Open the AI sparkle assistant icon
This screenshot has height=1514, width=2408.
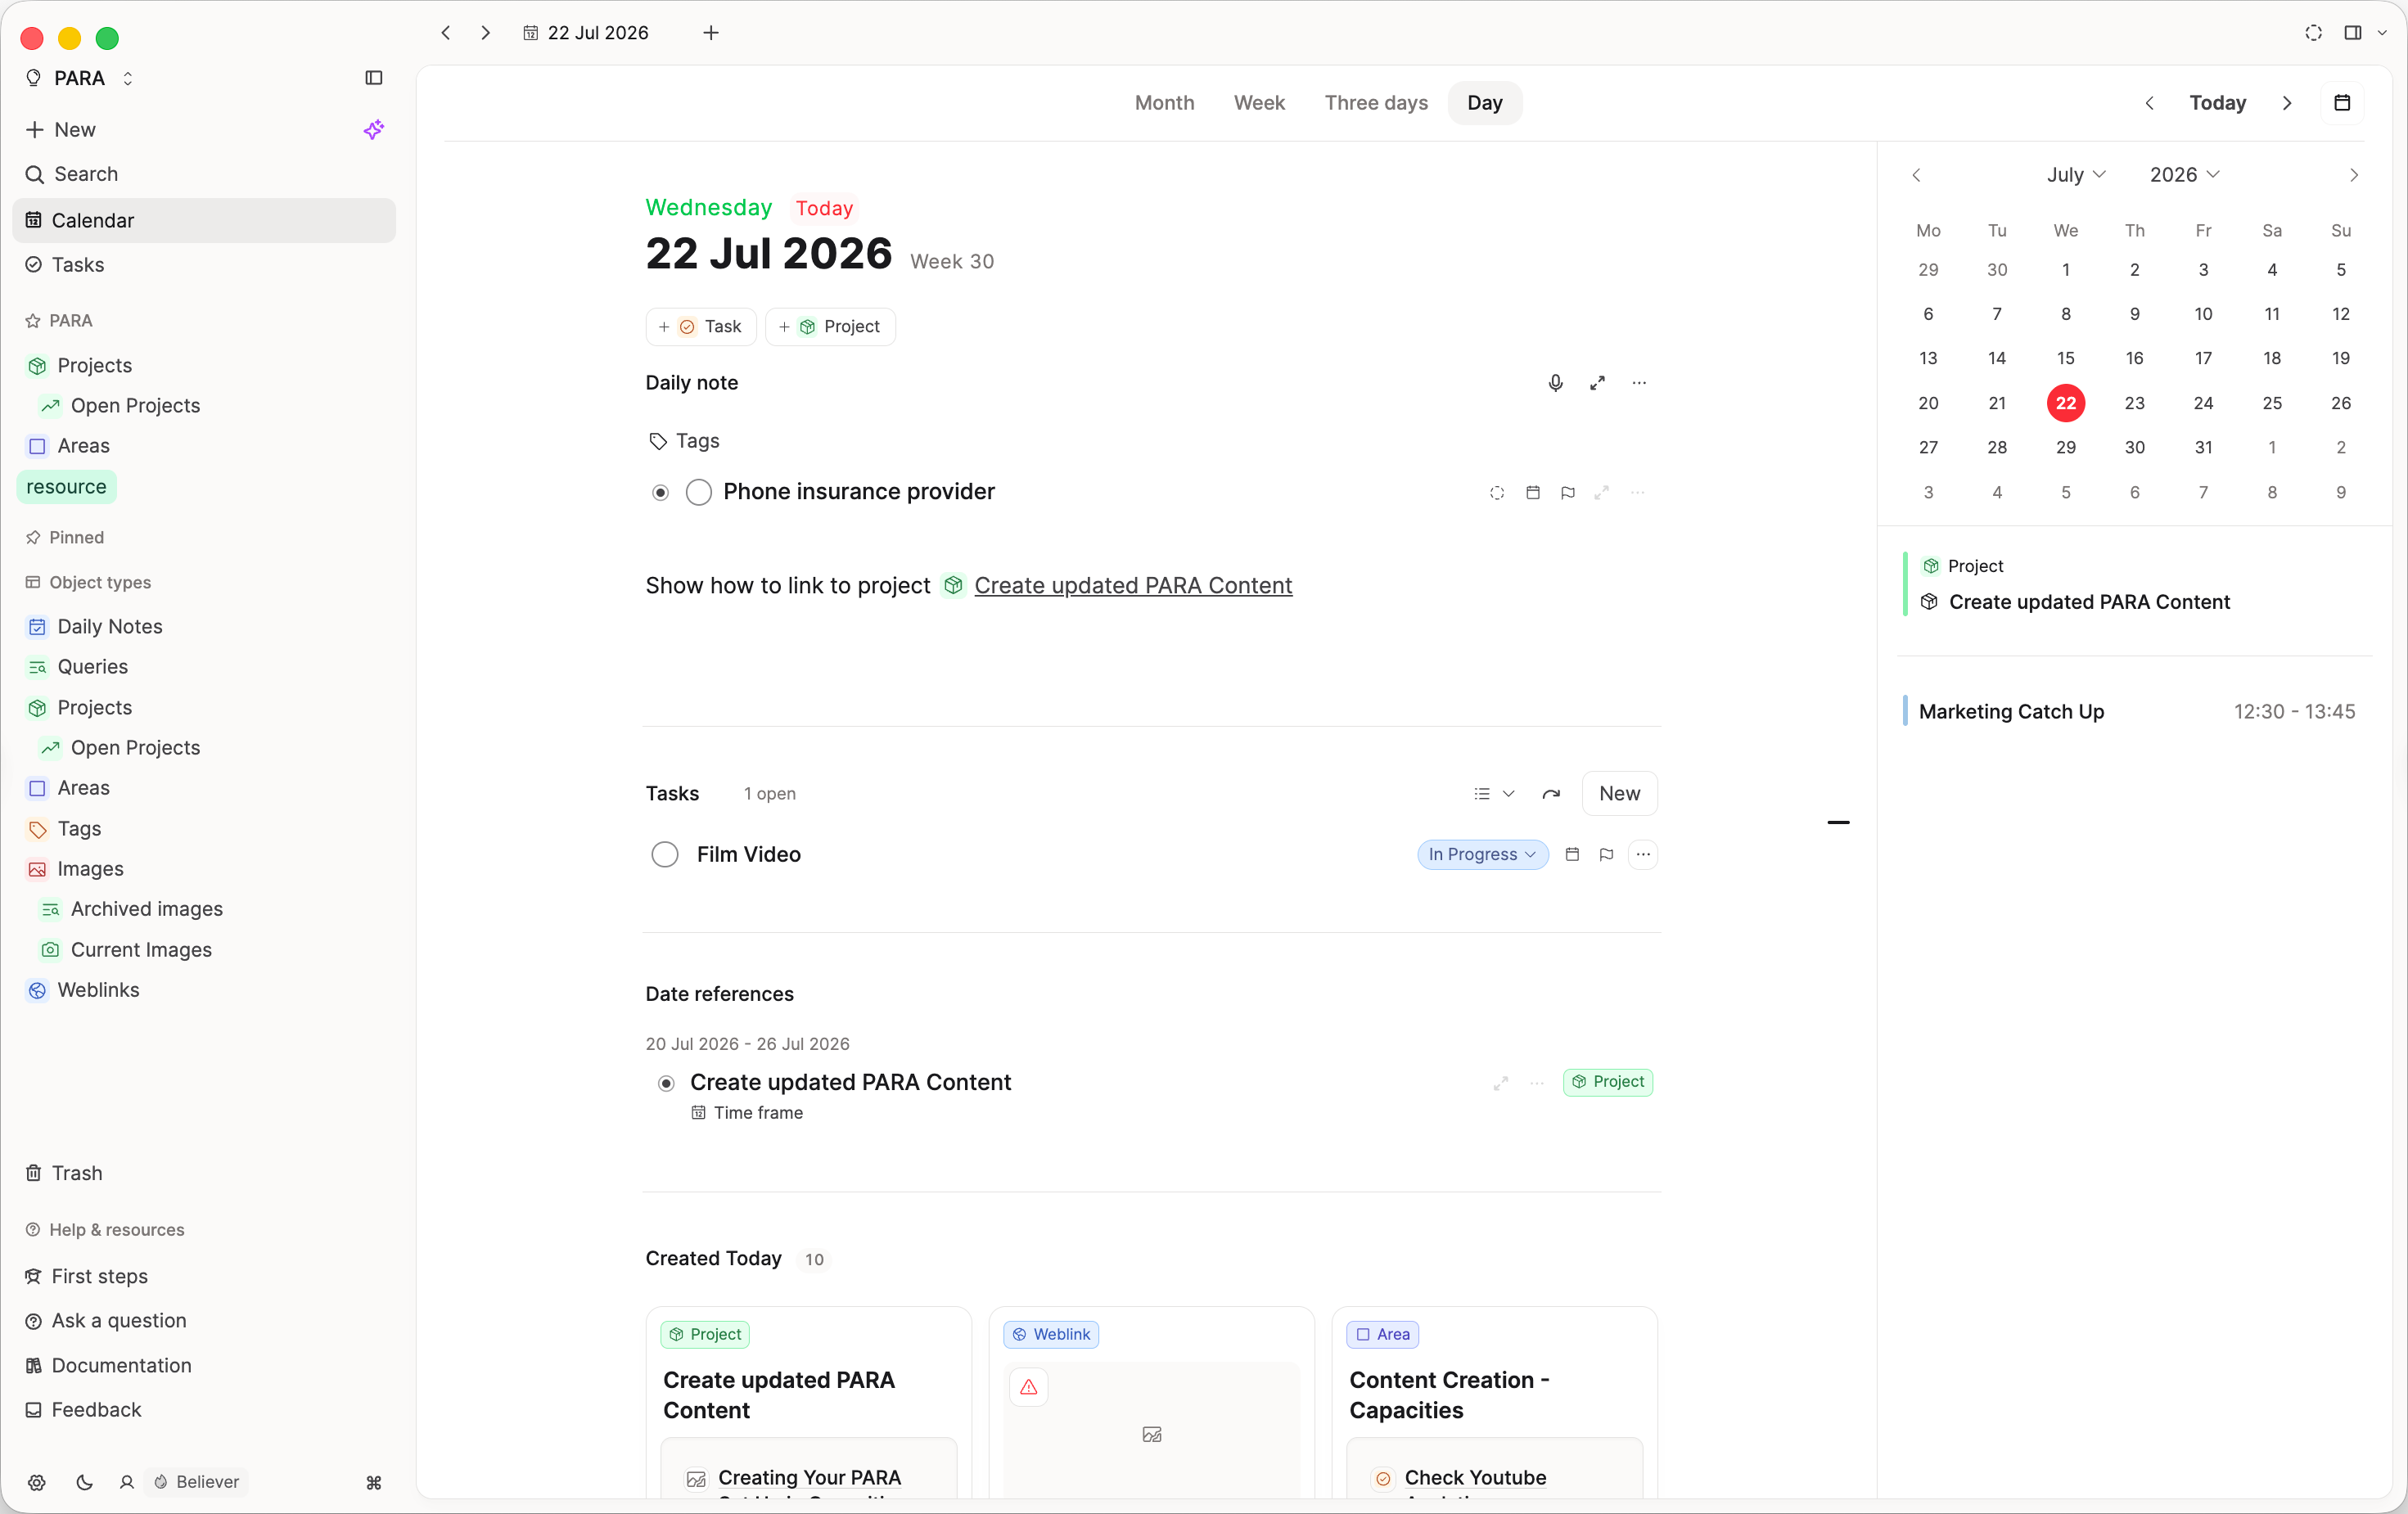tap(374, 129)
